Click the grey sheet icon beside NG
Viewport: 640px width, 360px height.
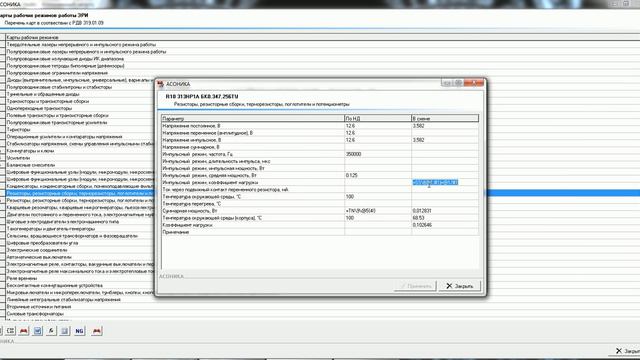[64, 331]
